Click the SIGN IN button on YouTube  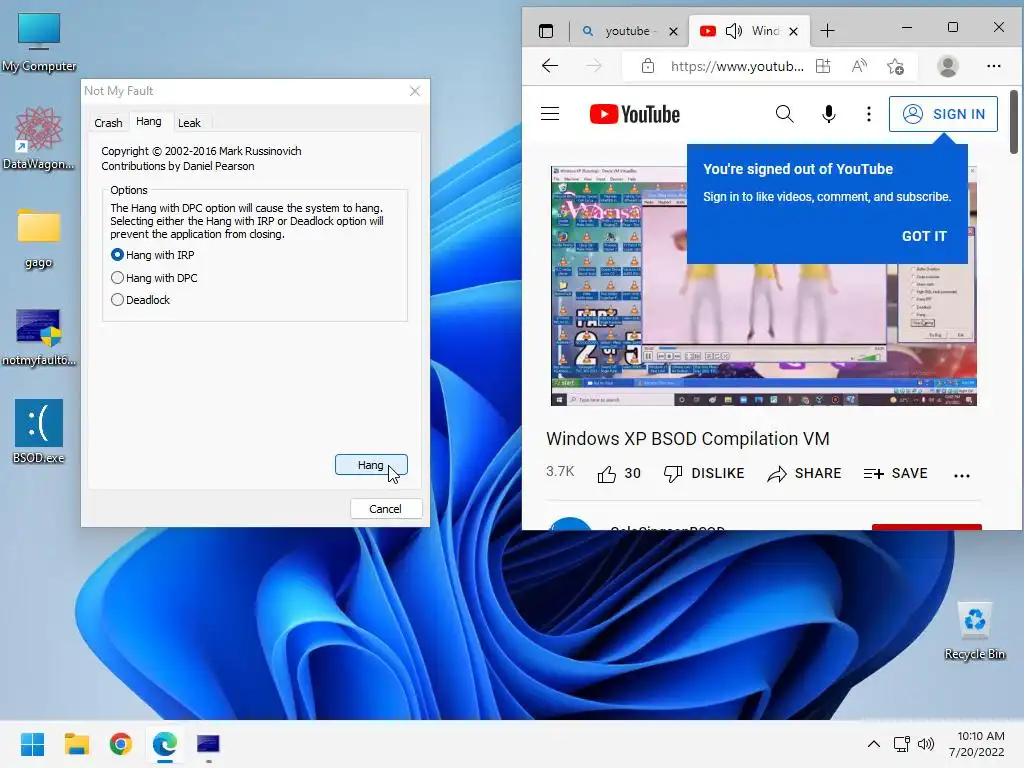click(x=943, y=114)
